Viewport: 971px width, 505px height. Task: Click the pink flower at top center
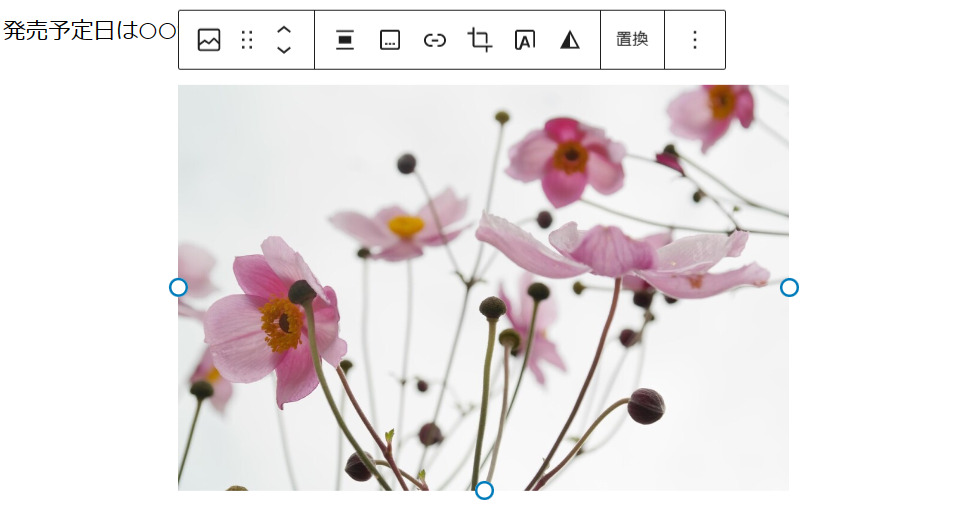[x=566, y=158]
